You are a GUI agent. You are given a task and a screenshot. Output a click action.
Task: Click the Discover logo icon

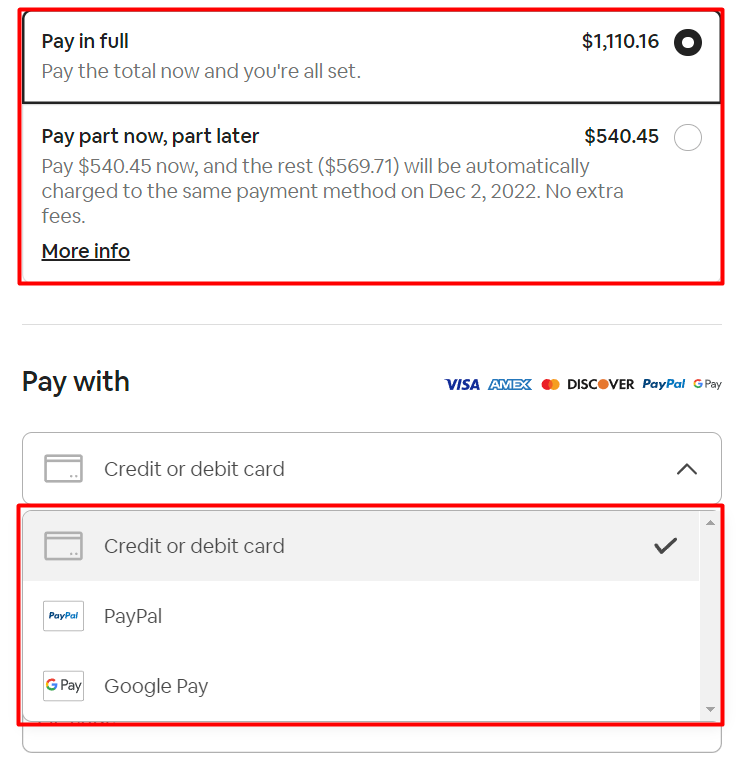coord(600,384)
